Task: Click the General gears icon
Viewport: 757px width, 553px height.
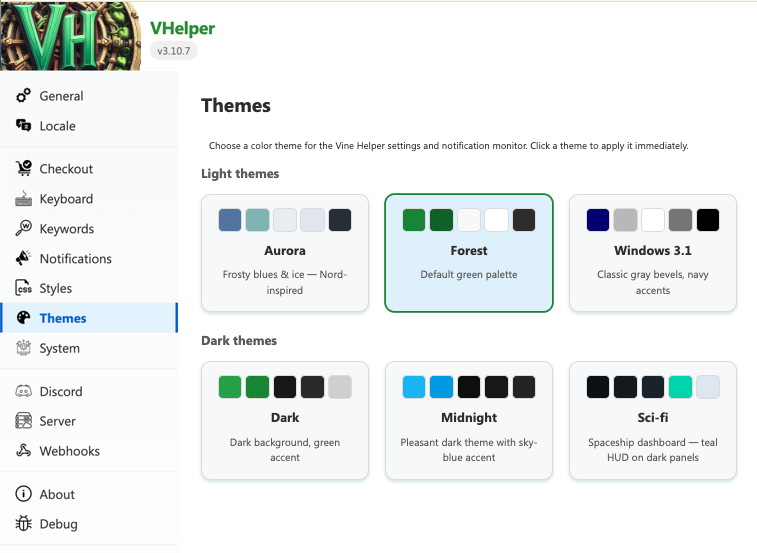Action: pos(23,96)
